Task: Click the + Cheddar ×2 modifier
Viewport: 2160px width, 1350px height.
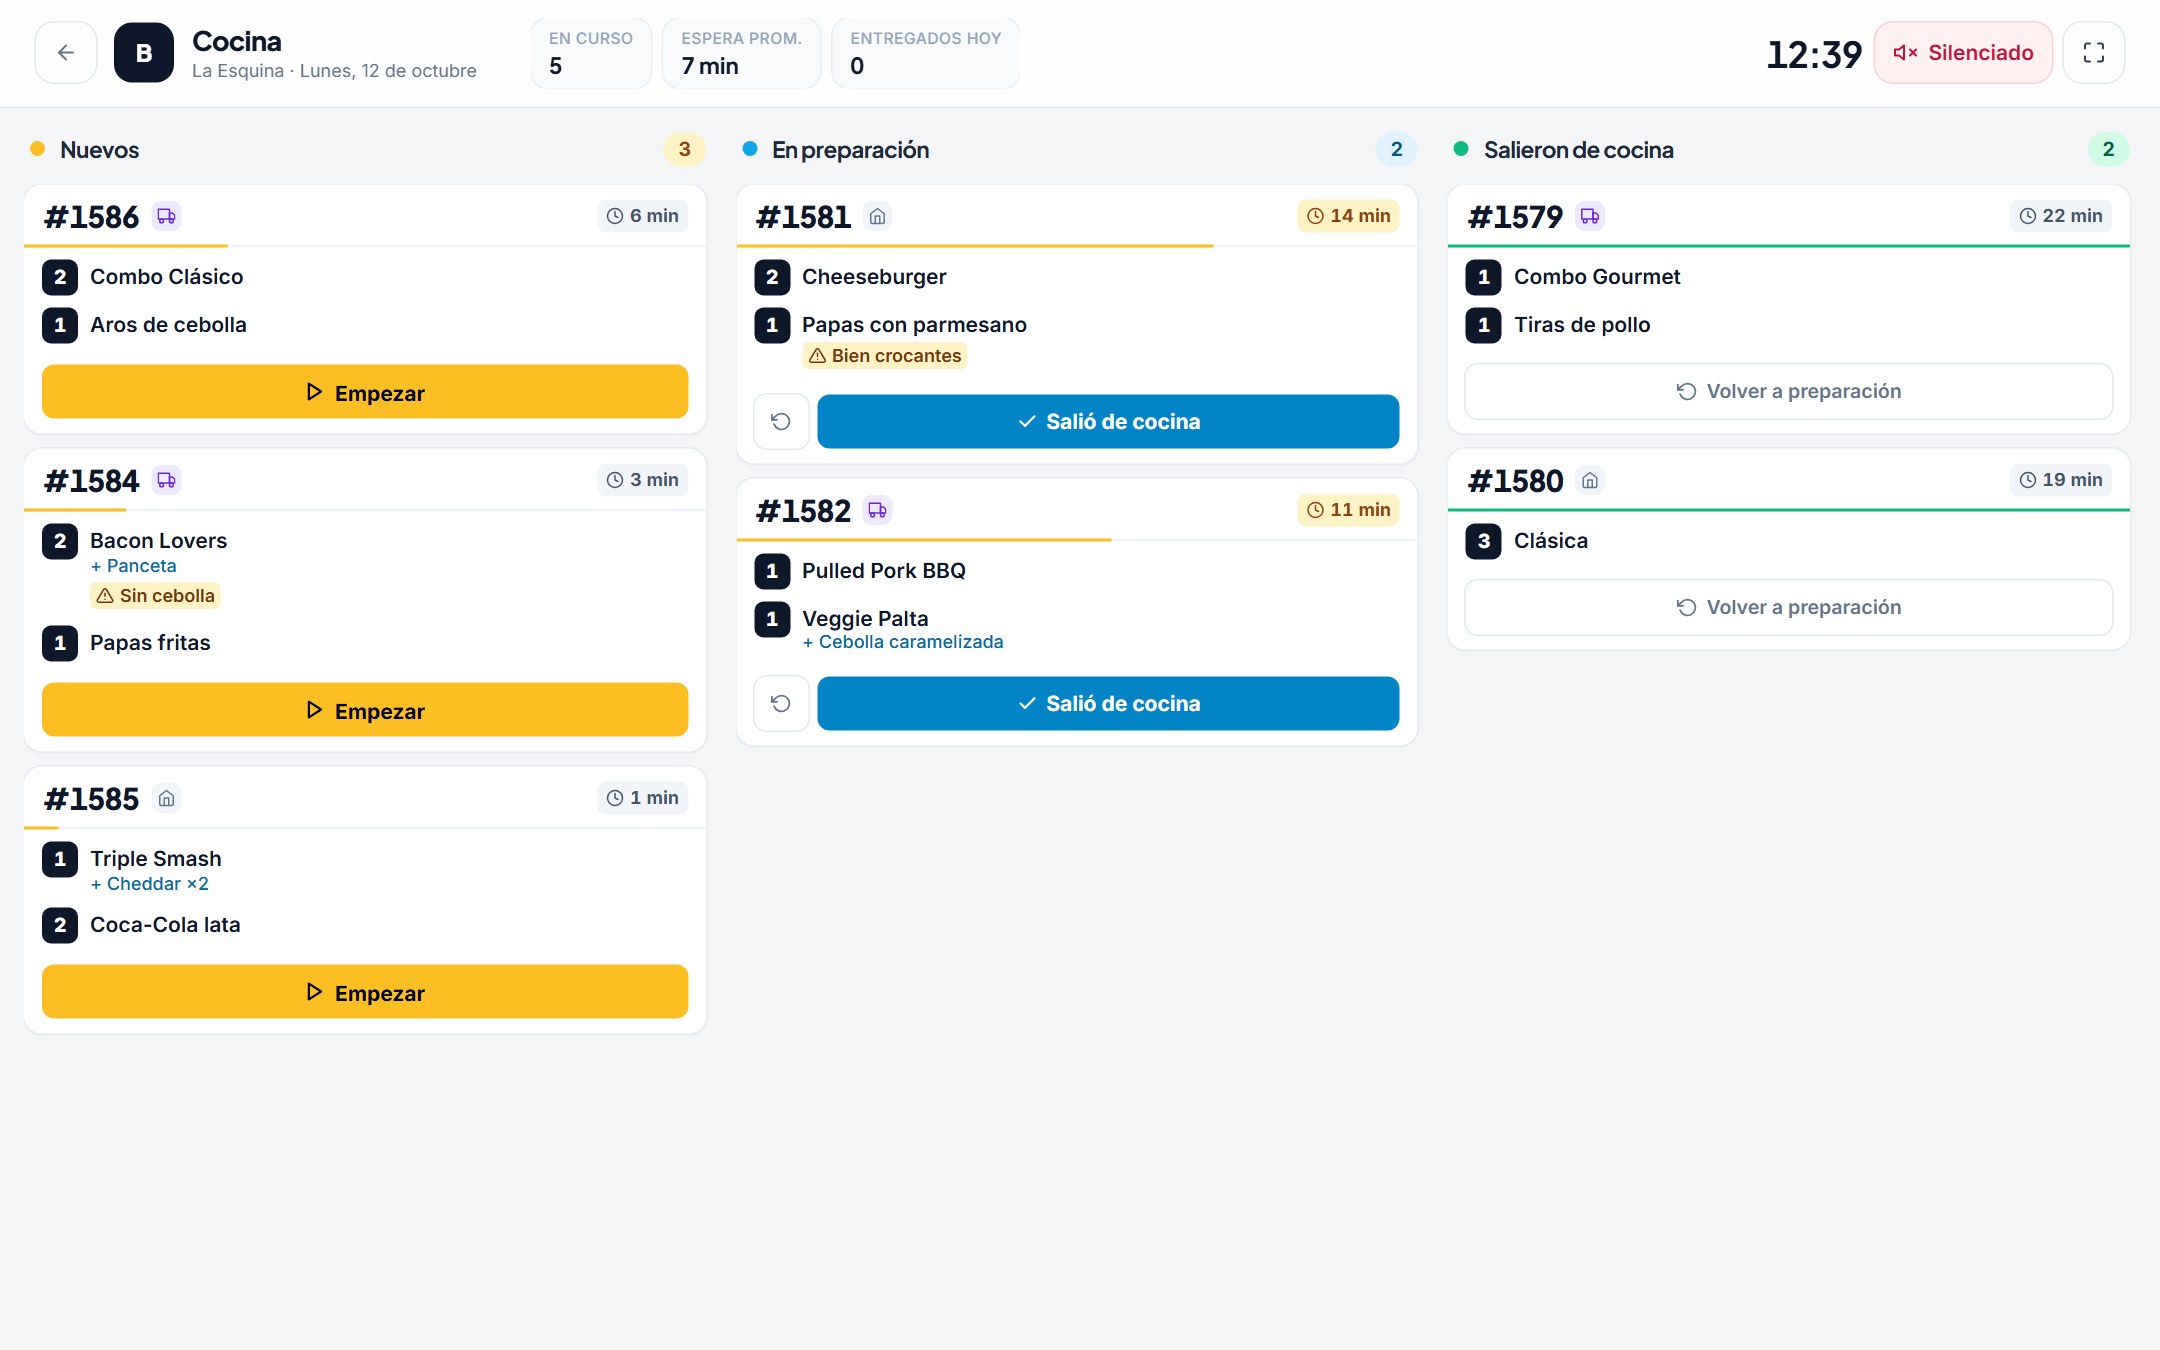Action: coord(149,884)
